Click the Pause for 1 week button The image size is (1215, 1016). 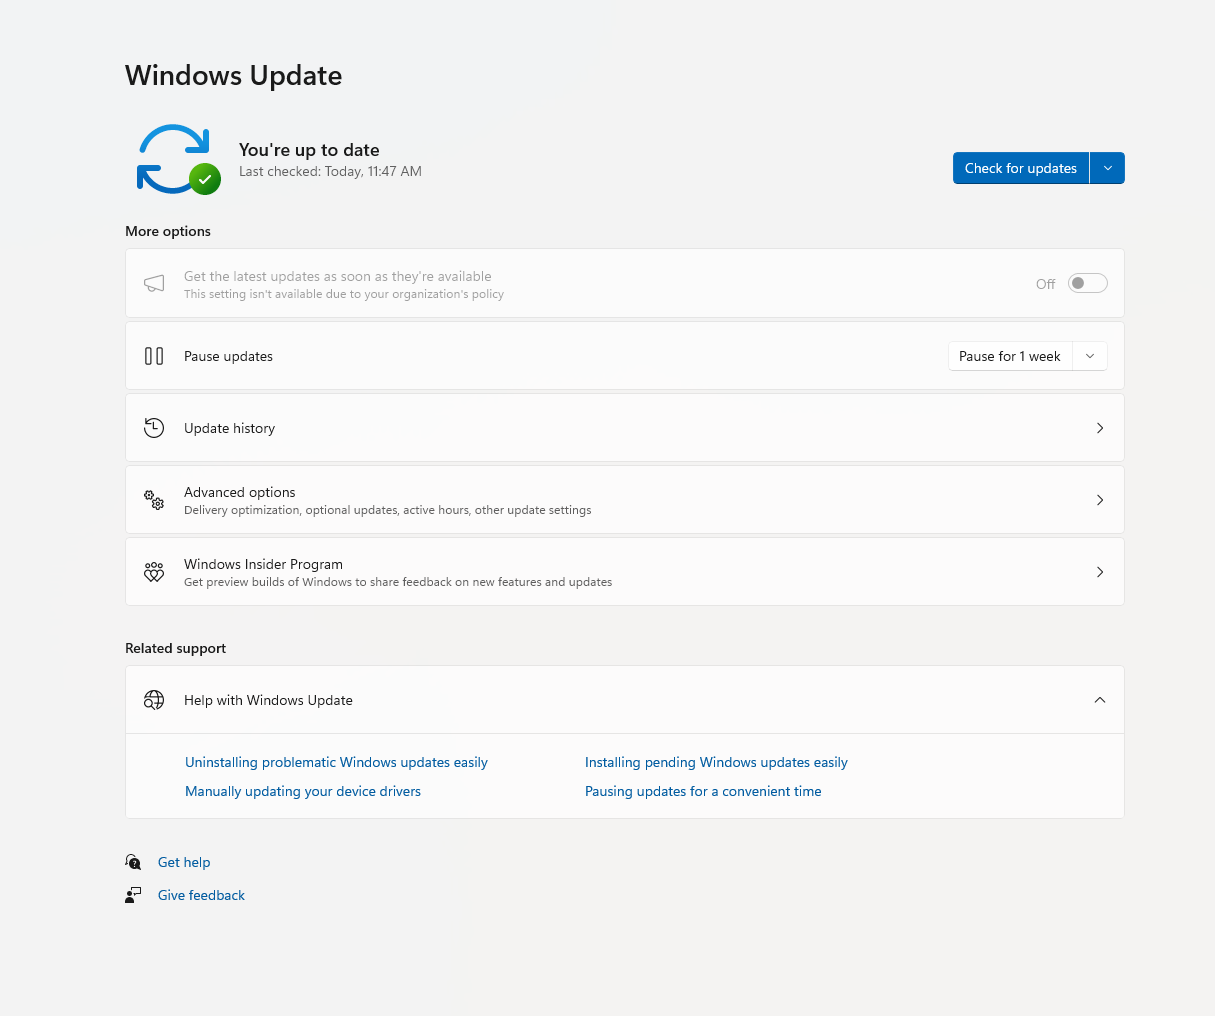[x=1010, y=356]
